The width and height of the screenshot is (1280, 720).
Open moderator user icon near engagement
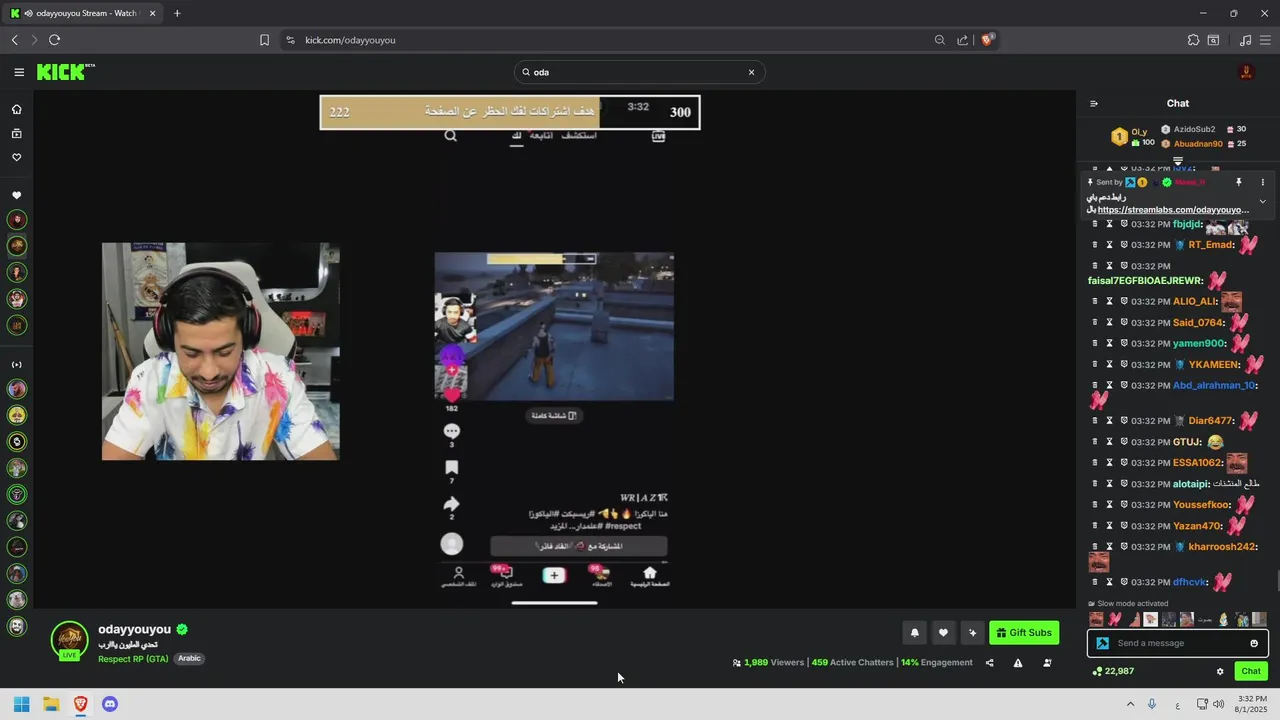coord(1047,662)
